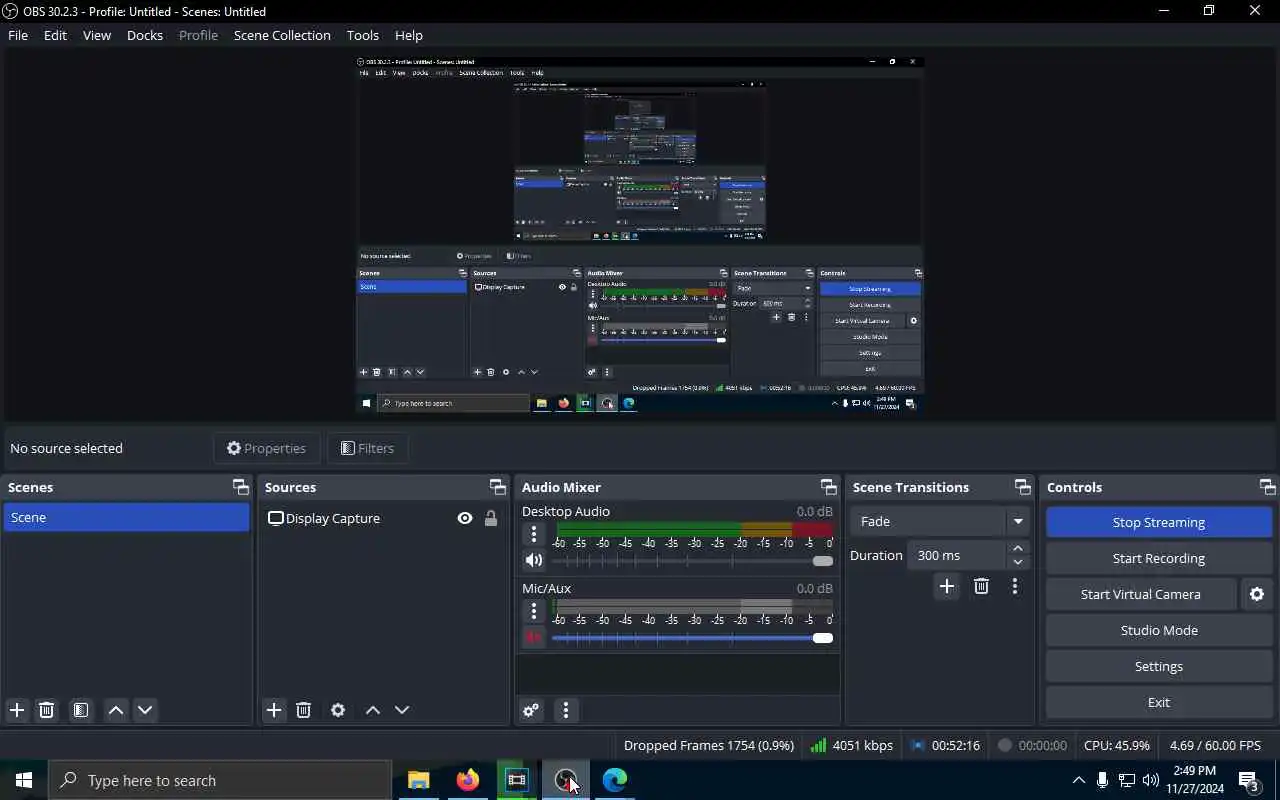Click the taskbar clock showing 2:49 PM

(1195, 780)
